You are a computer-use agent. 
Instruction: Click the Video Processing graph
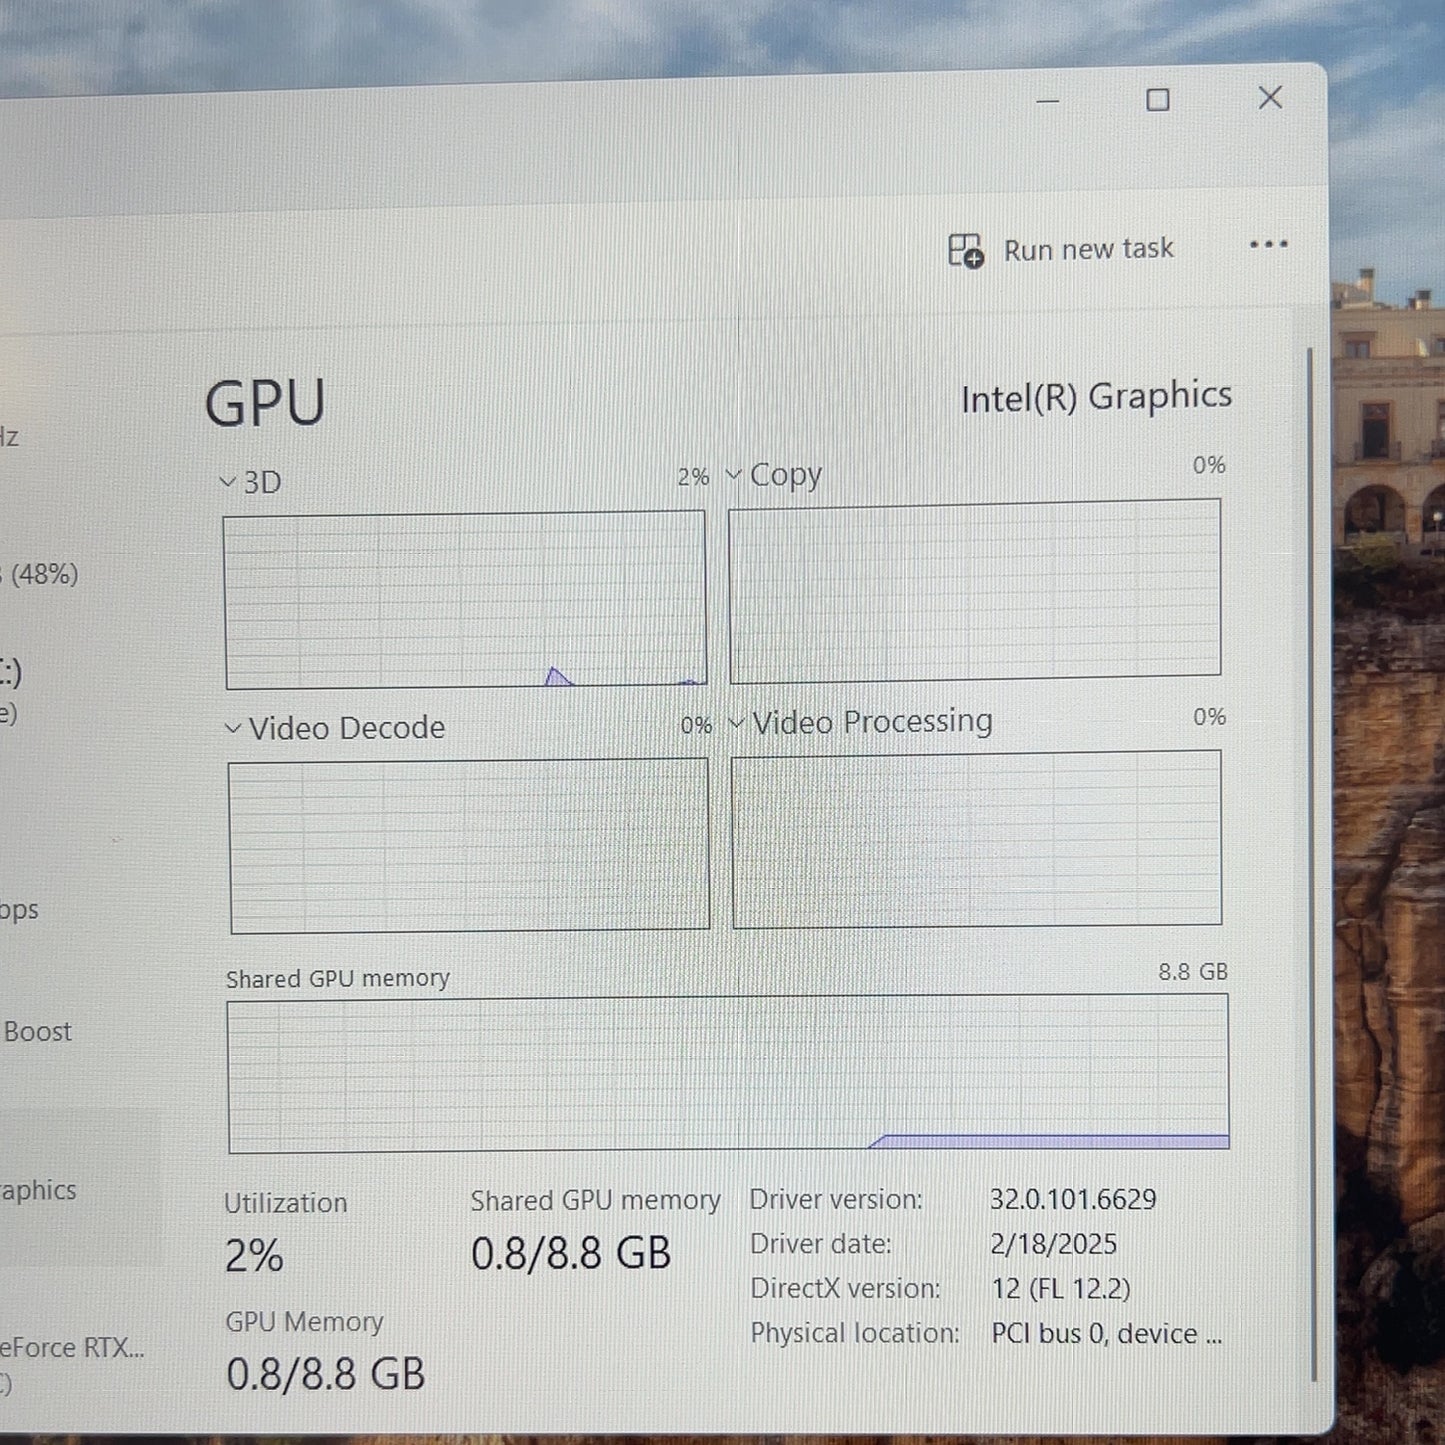pos(976,840)
